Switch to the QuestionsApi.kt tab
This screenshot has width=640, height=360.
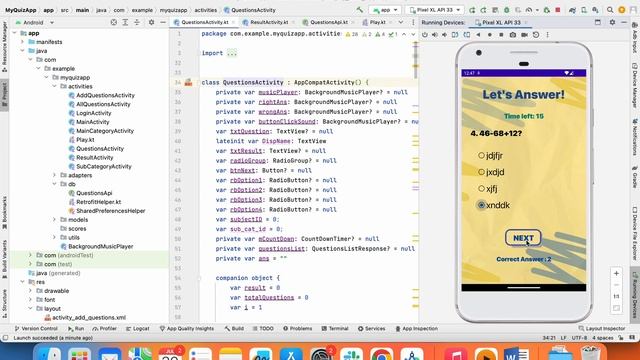(x=329, y=22)
